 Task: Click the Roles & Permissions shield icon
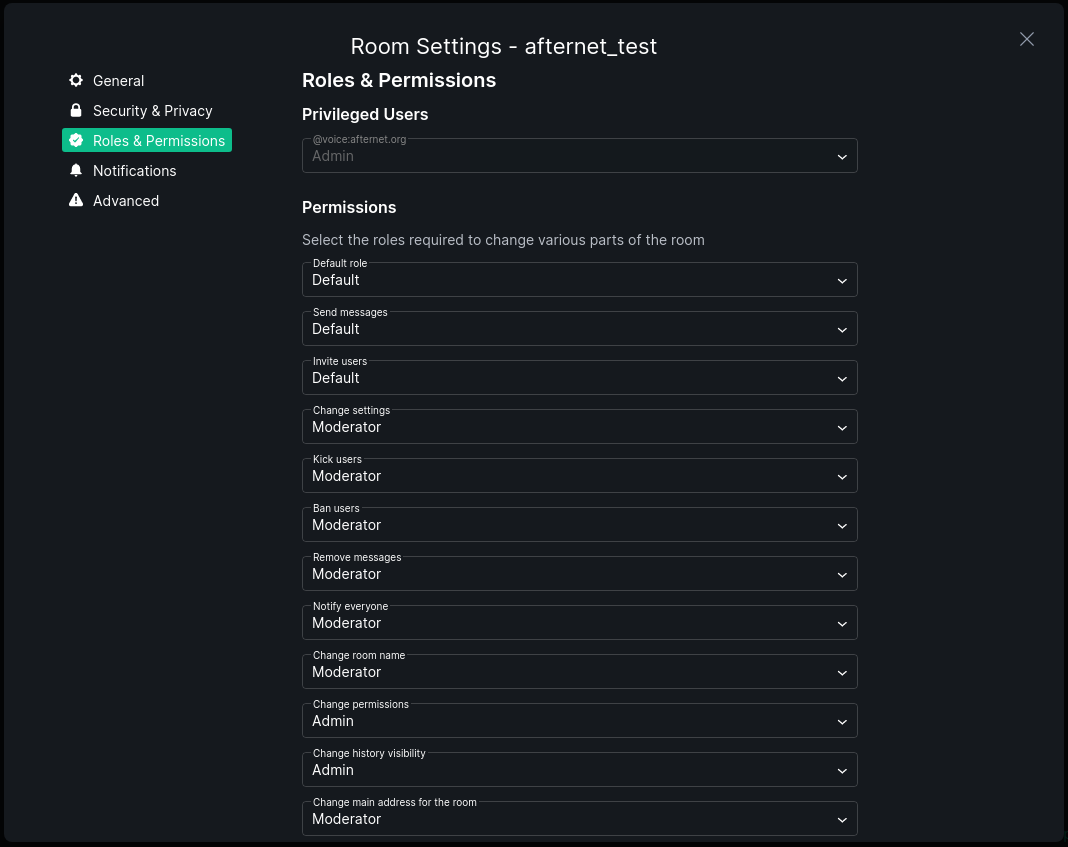point(76,141)
